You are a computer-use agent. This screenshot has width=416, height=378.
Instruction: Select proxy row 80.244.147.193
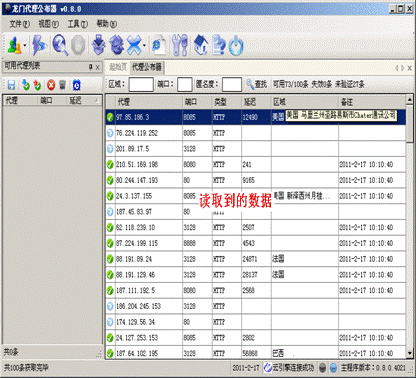click(x=256, y=180)
